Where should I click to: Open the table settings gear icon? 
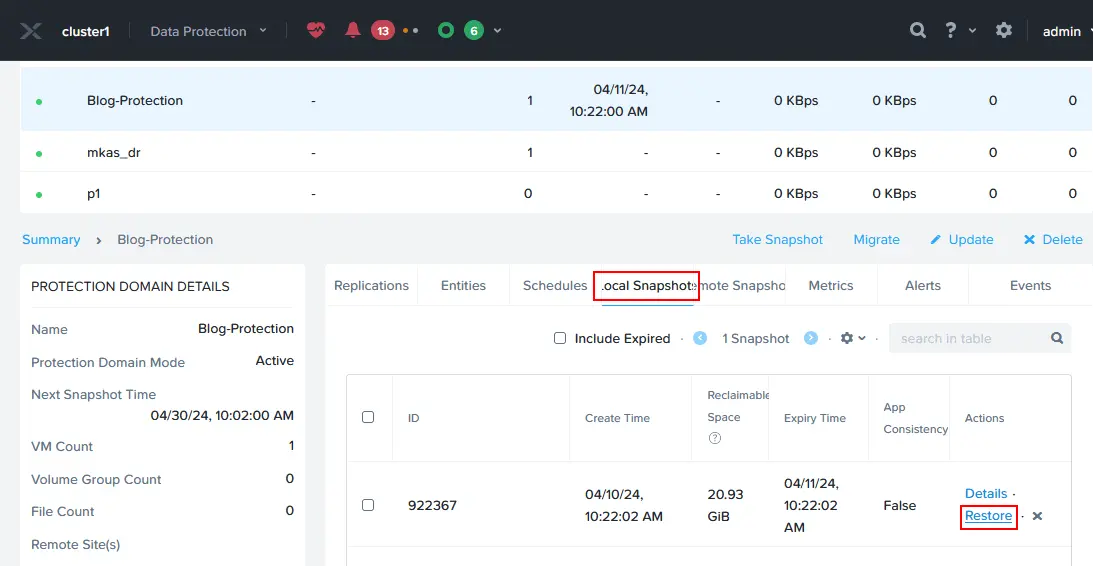847,338
